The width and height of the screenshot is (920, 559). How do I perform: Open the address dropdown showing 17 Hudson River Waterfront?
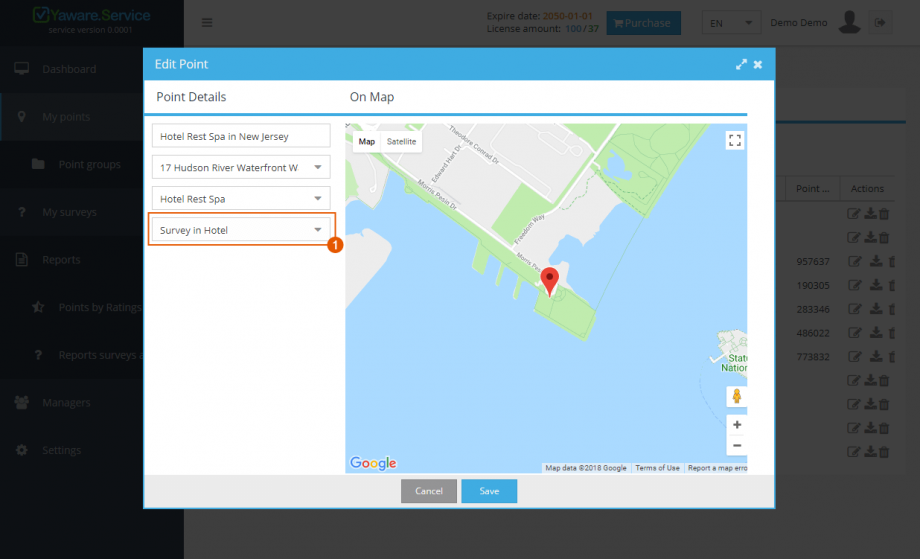pos(241,168)
